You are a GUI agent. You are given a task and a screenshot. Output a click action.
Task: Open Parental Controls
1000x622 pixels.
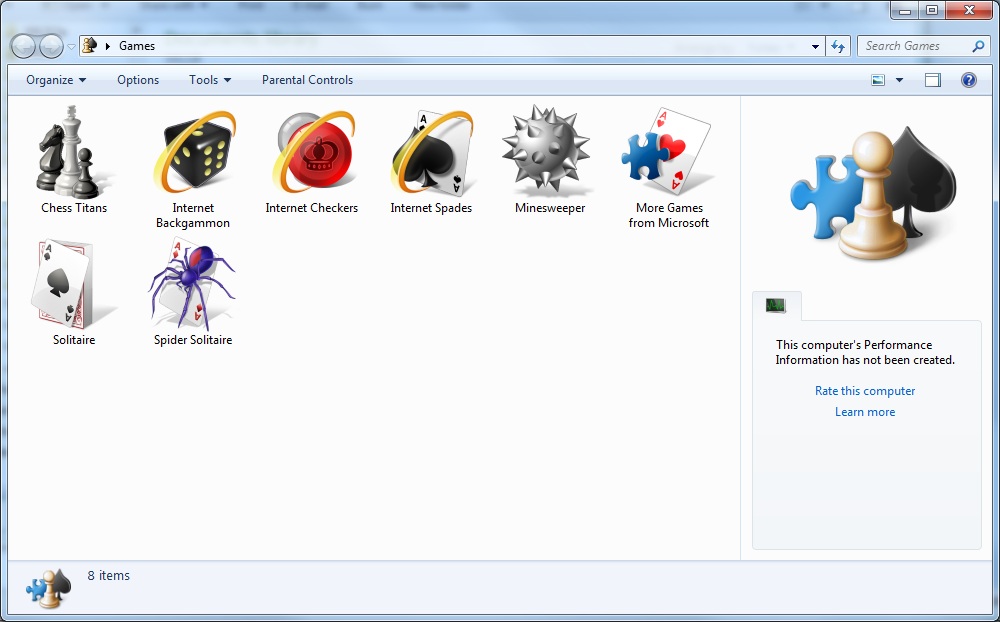click(307, 80)
